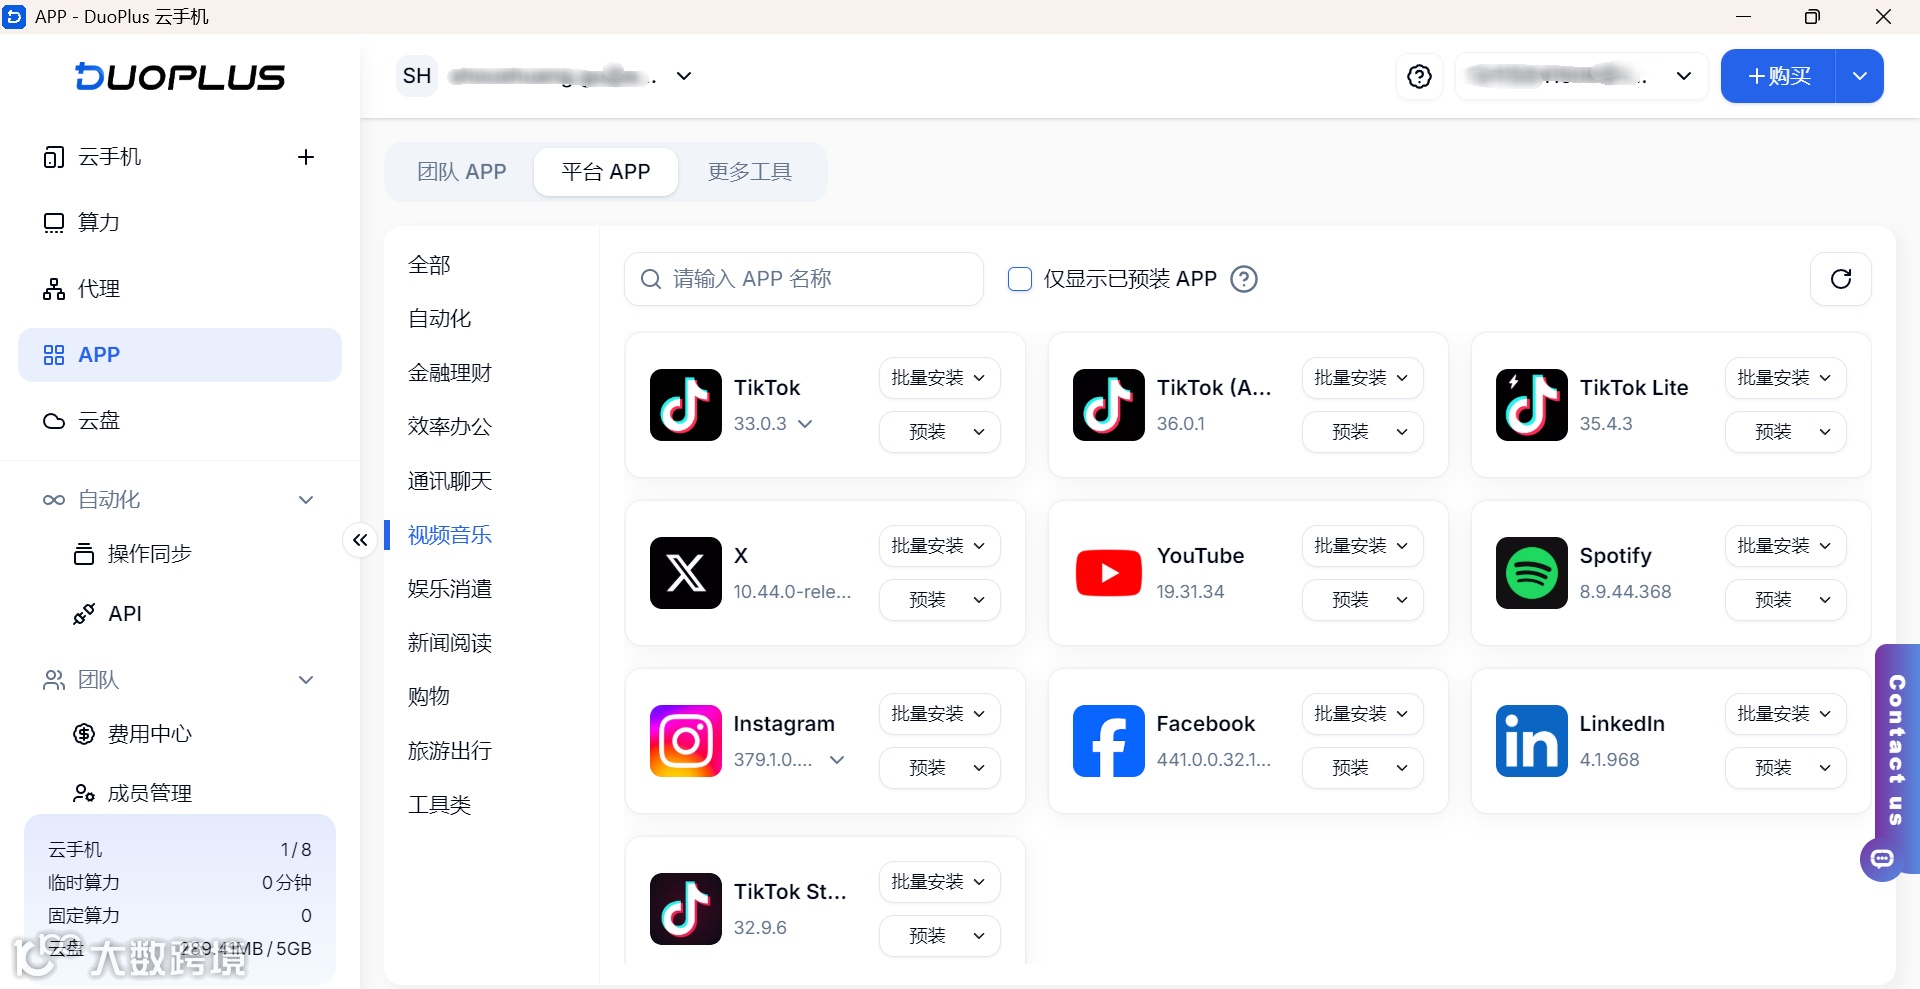Click the TikTok app icon
Screen dimensions: 1920x989
pos(686,405)
